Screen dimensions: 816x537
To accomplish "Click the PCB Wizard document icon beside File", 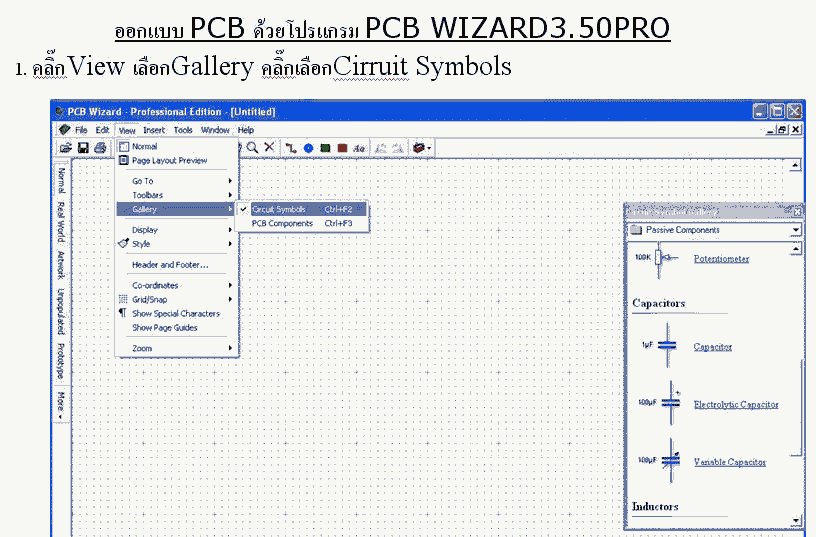I will click(65, 129).
